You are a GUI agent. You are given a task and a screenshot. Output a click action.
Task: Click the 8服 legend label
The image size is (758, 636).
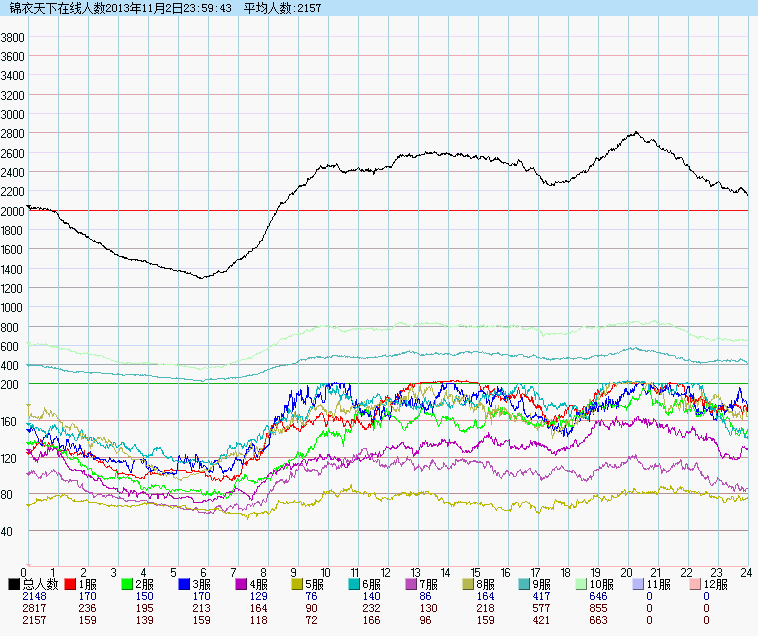pos(487,584)
